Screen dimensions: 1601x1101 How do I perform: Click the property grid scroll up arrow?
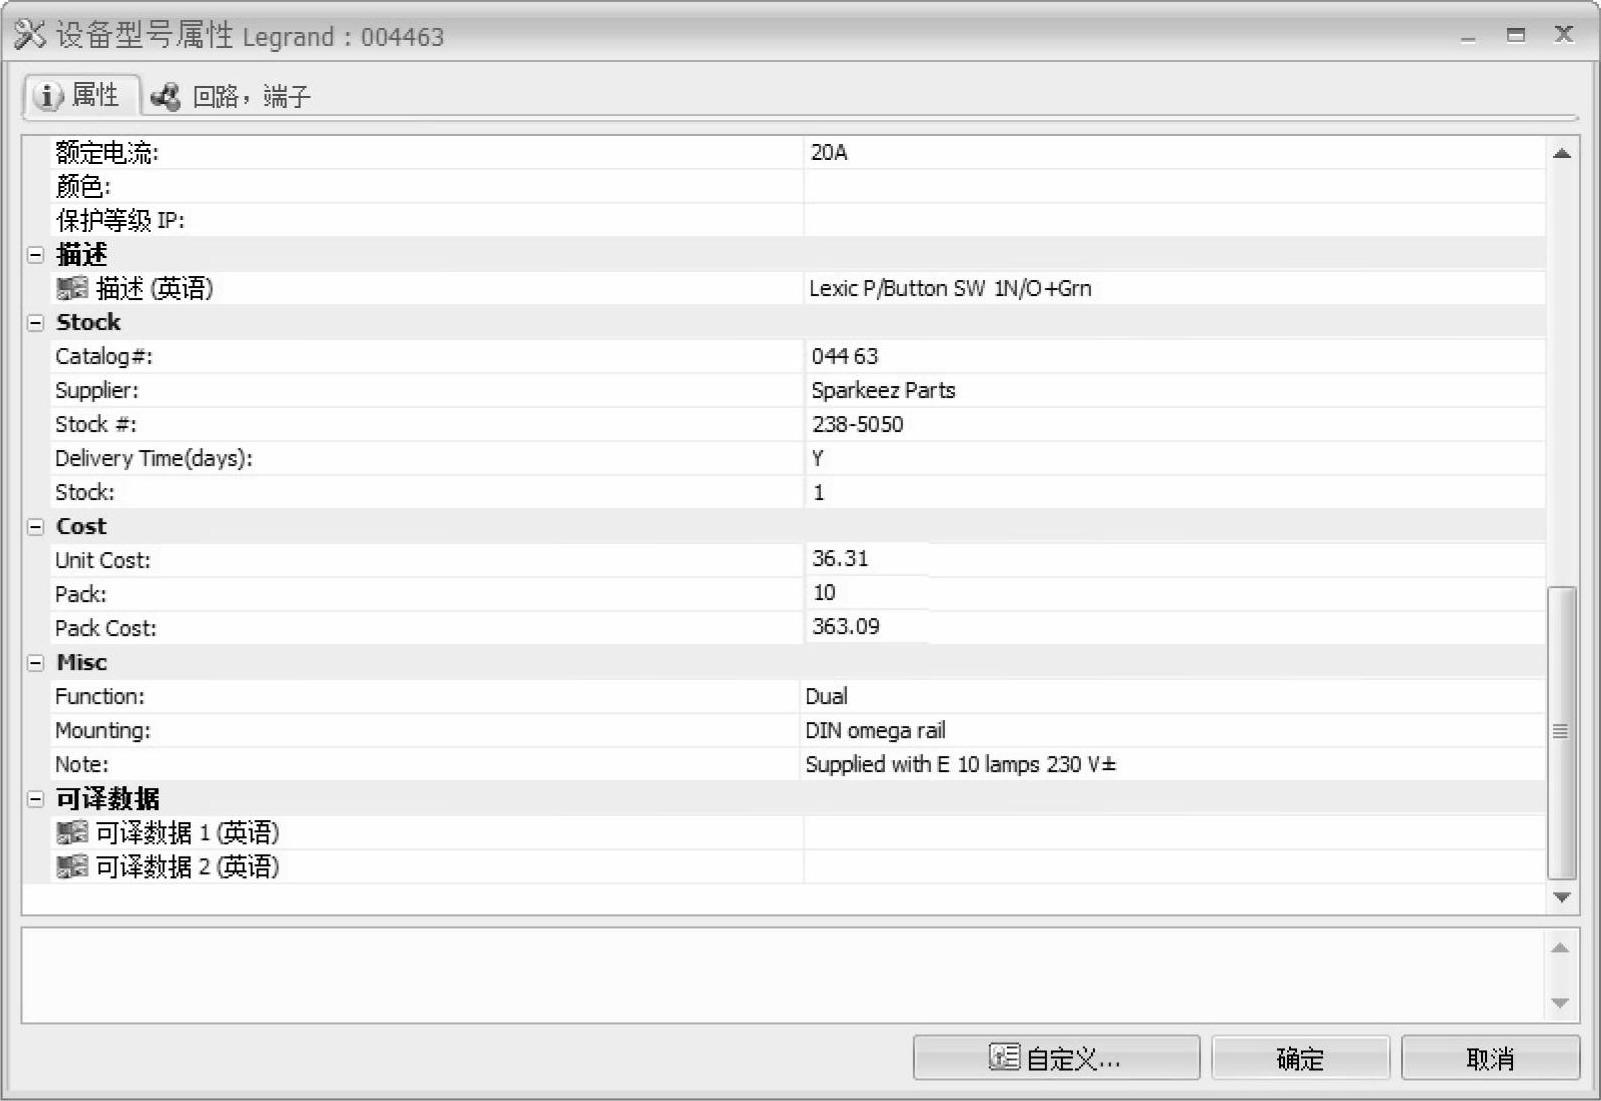1562,154
